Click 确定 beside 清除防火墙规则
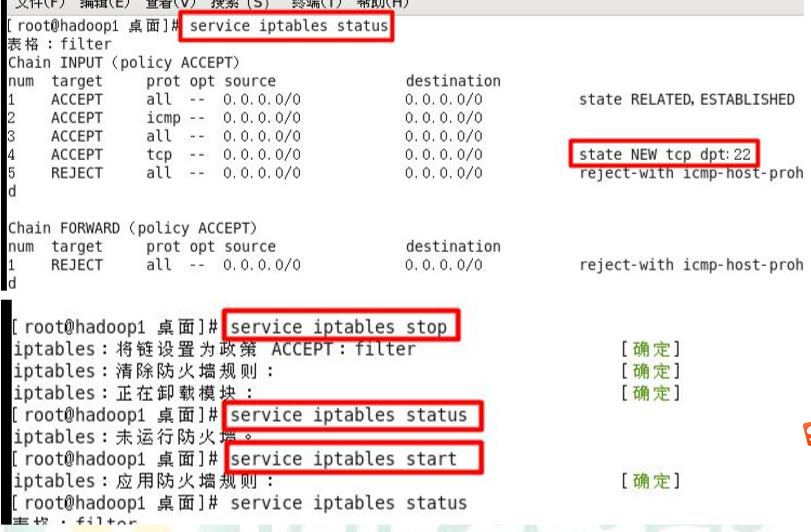 pos(651,371)
